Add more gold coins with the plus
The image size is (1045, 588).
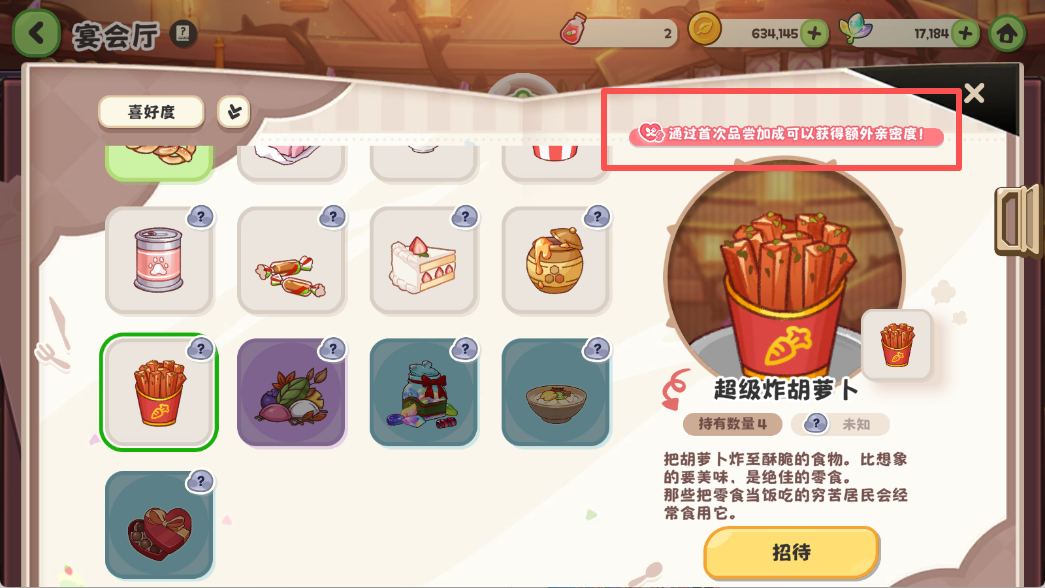click(814, 33)
